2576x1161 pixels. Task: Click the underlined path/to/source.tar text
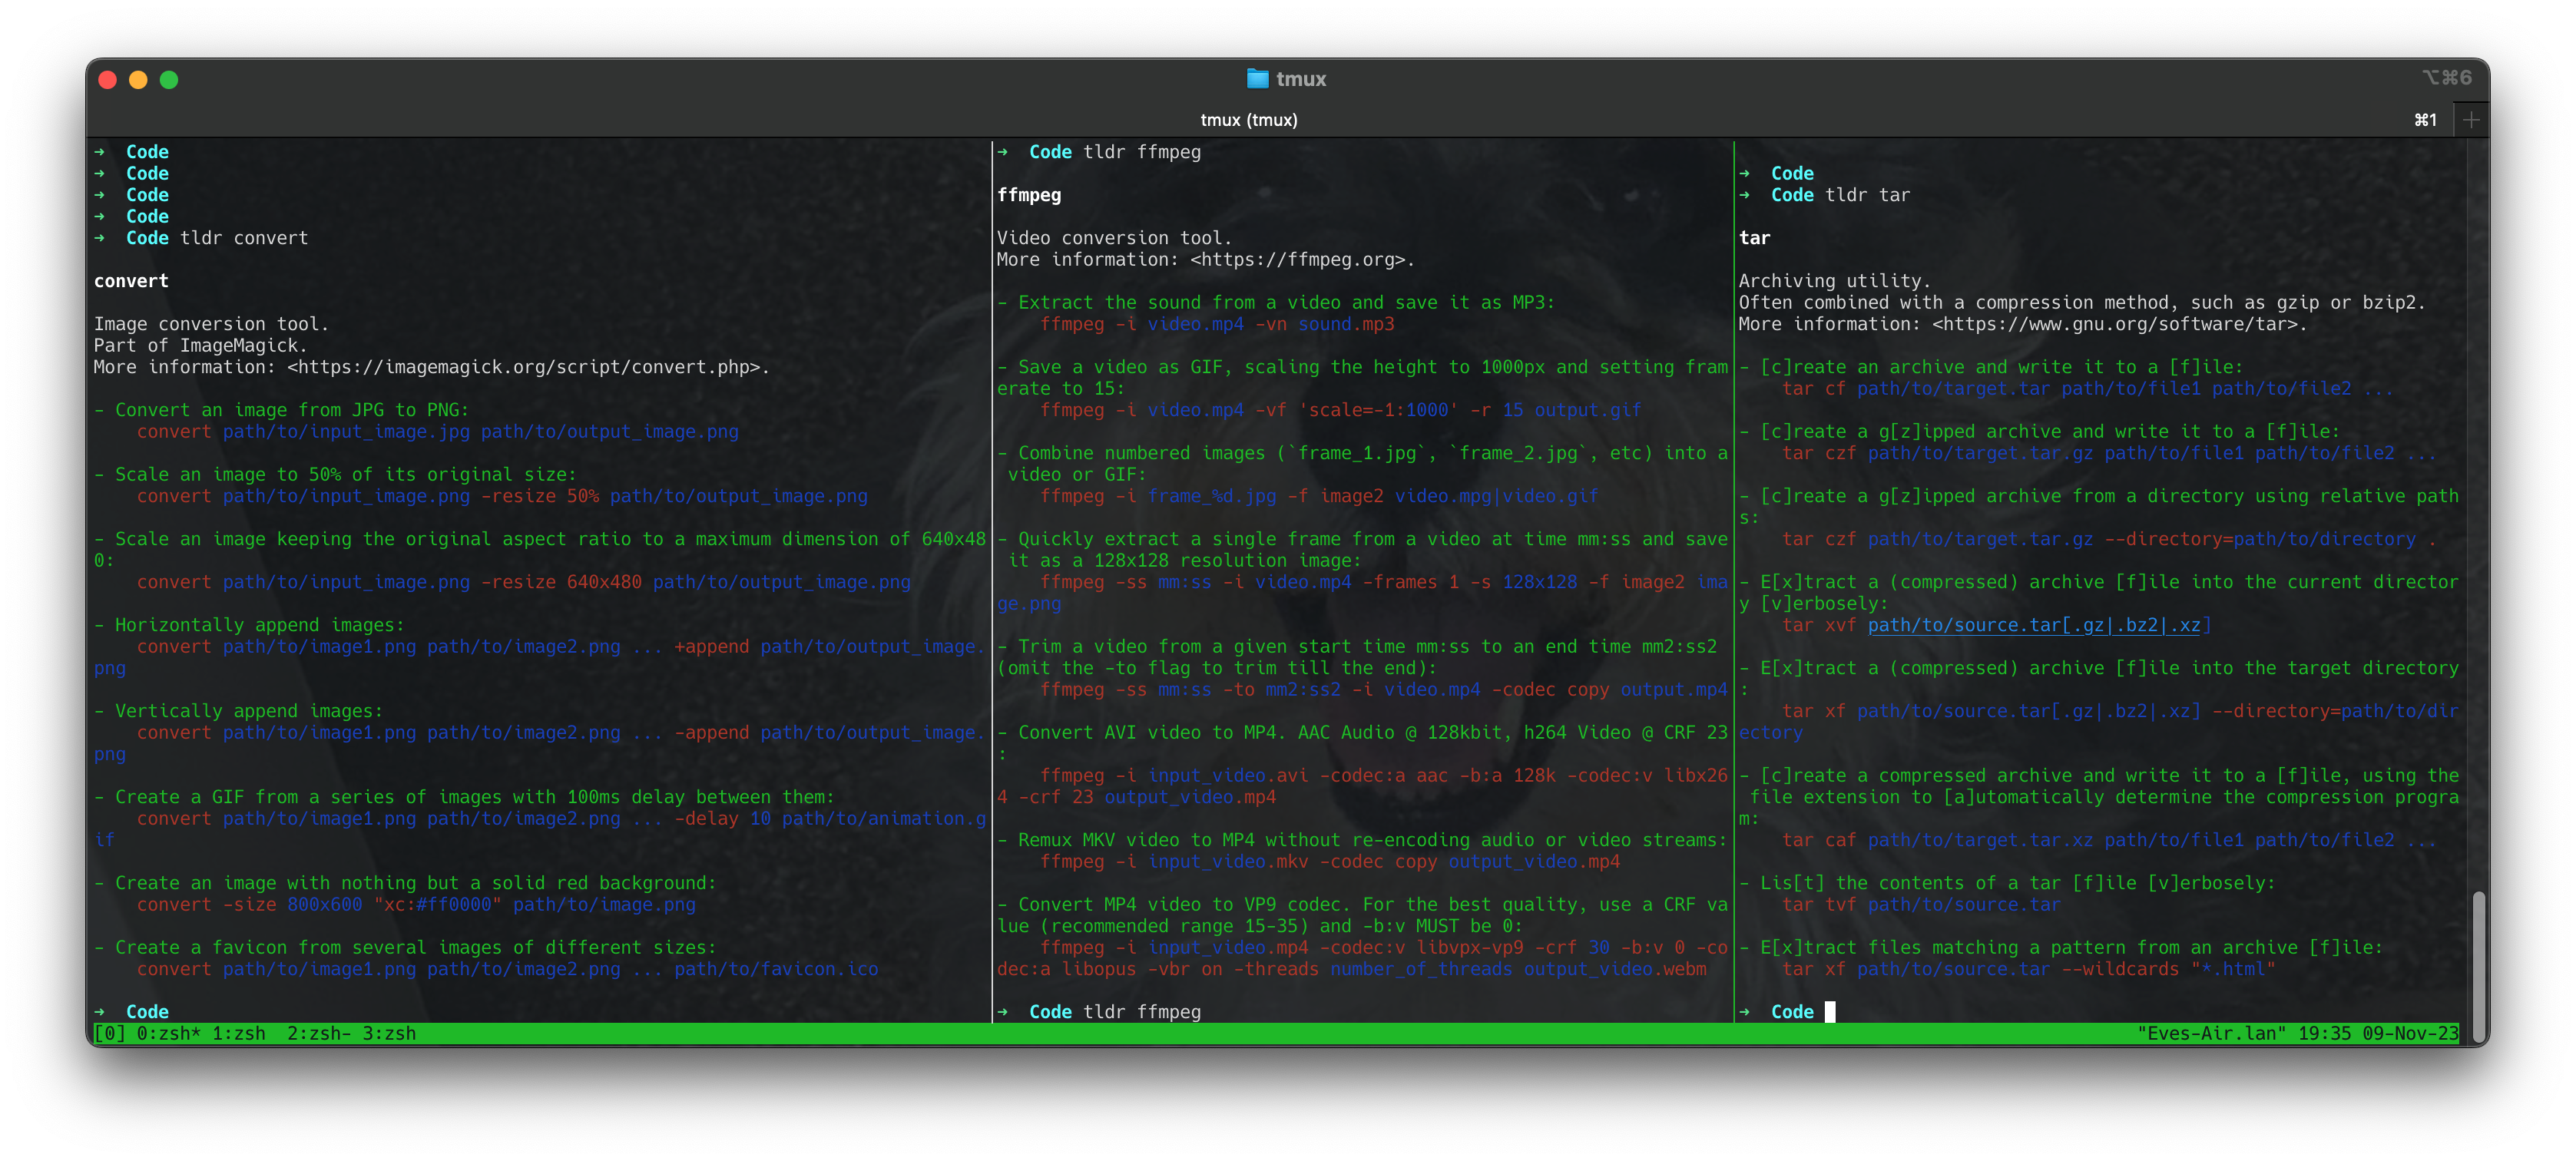coord(2039,625)
